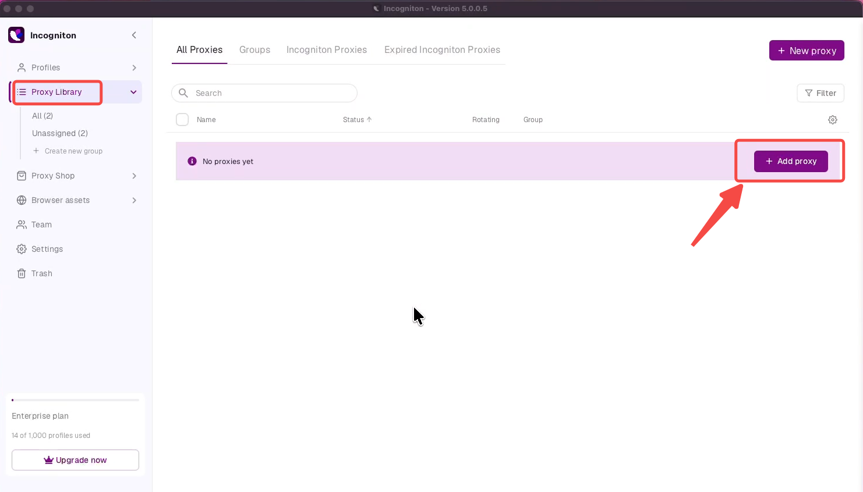Sort by the Name column header
Viewport: 863px width, 492px height.
[206, 119]
